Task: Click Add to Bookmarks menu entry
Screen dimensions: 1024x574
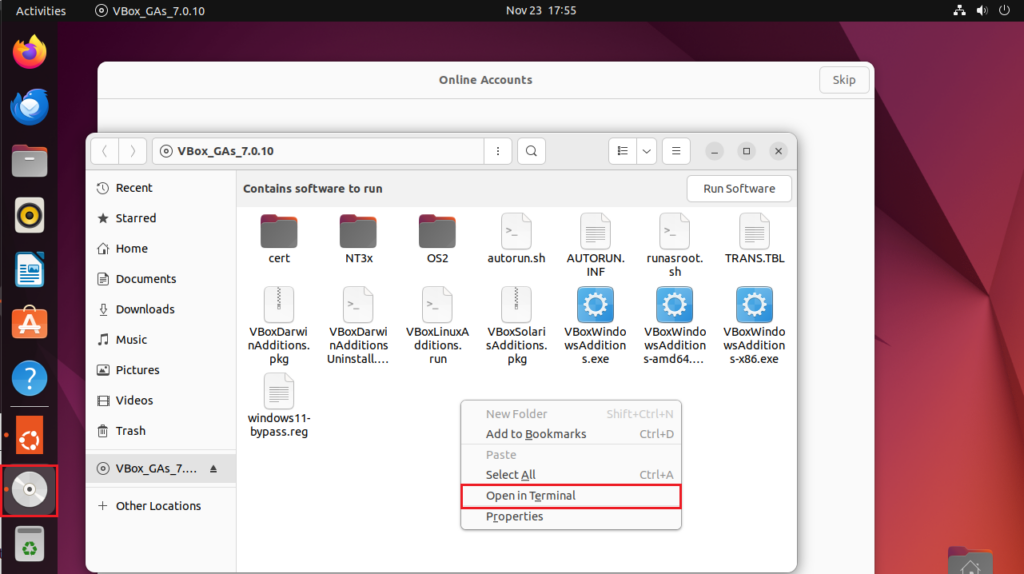Action: [536, 434]
